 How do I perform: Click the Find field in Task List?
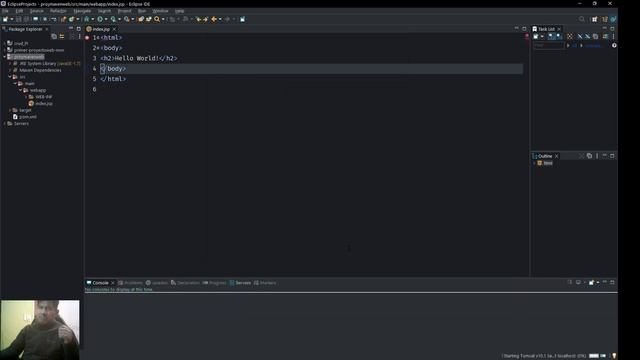(x=549, y=45)
